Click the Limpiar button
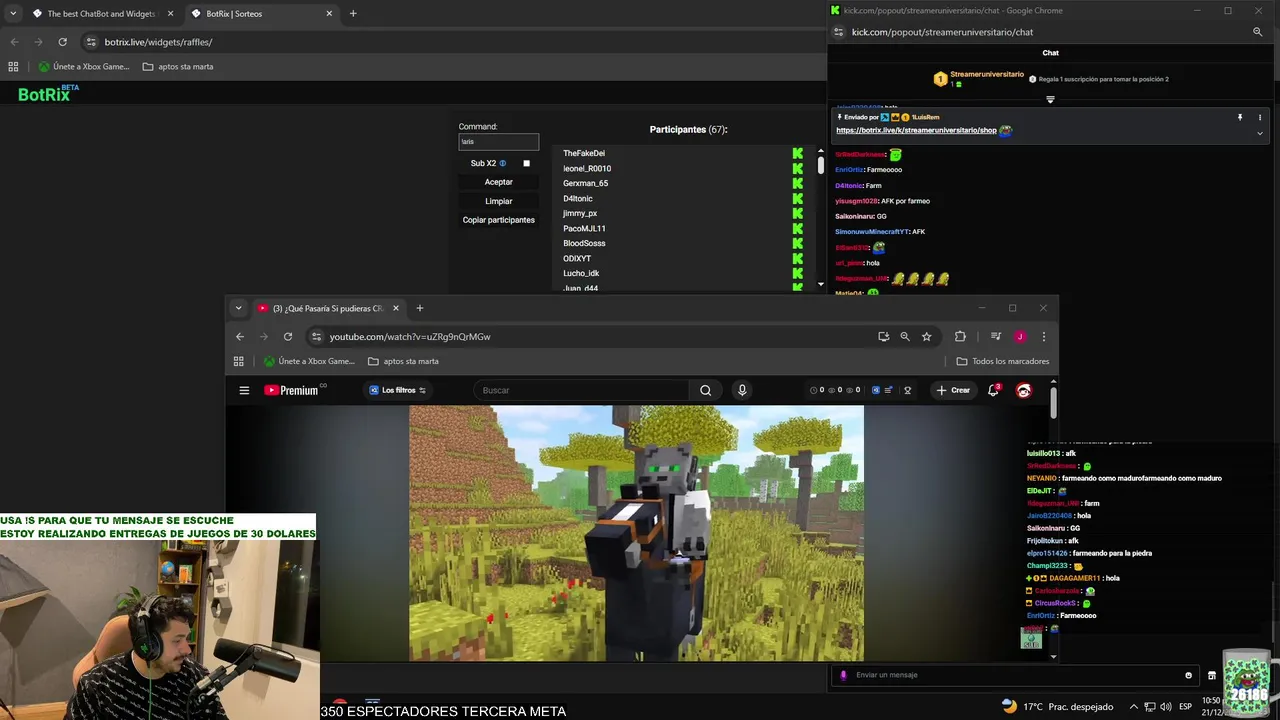Viewport: 1280px width, 720px height. [498, 201]
